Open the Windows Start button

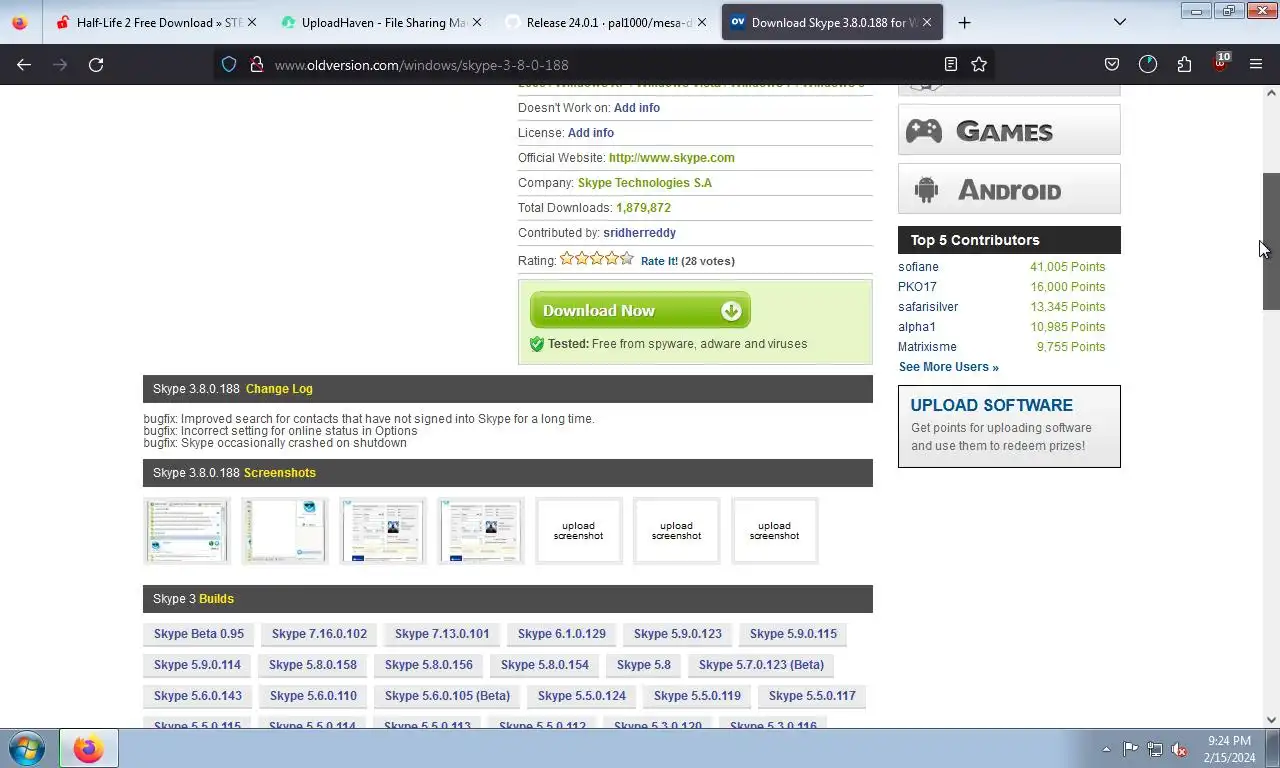[26, 748]
